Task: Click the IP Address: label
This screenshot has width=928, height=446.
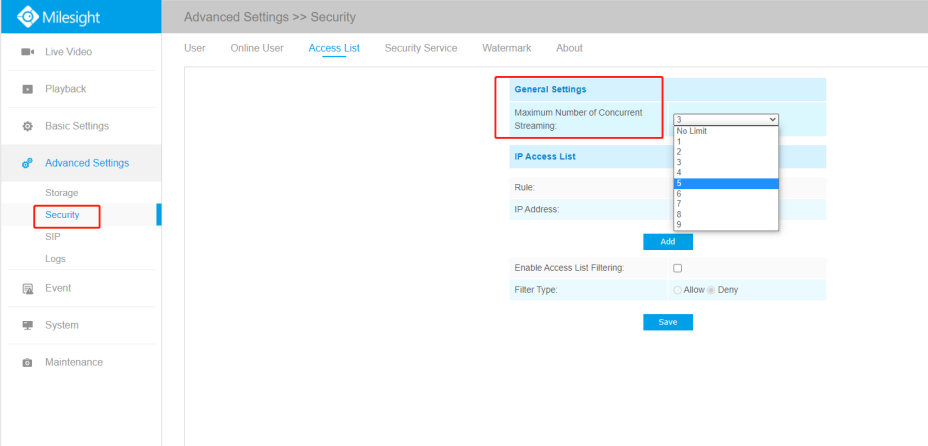Action: pos(537,209)
